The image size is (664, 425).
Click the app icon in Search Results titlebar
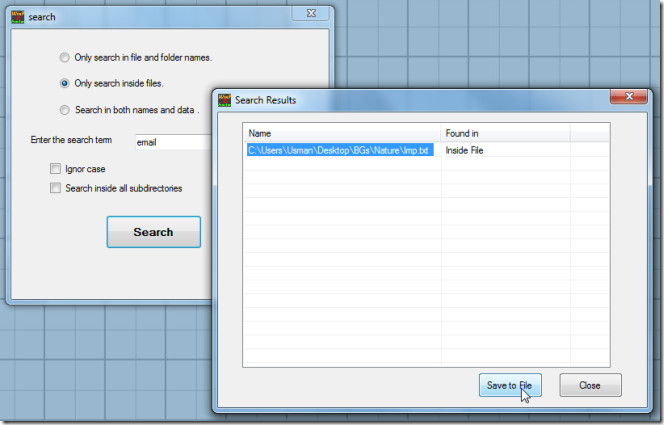click(224, 100)
